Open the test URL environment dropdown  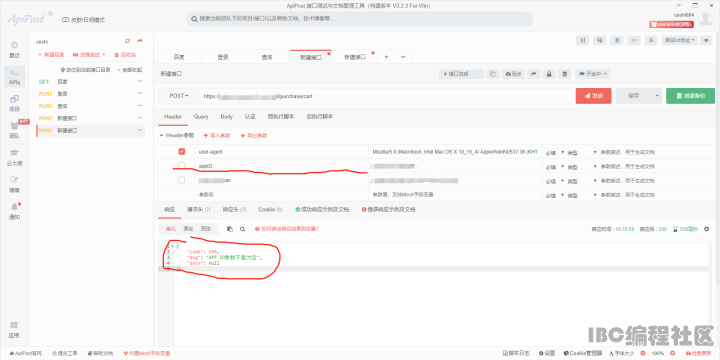pyautogui.click(x=680, y=40)
